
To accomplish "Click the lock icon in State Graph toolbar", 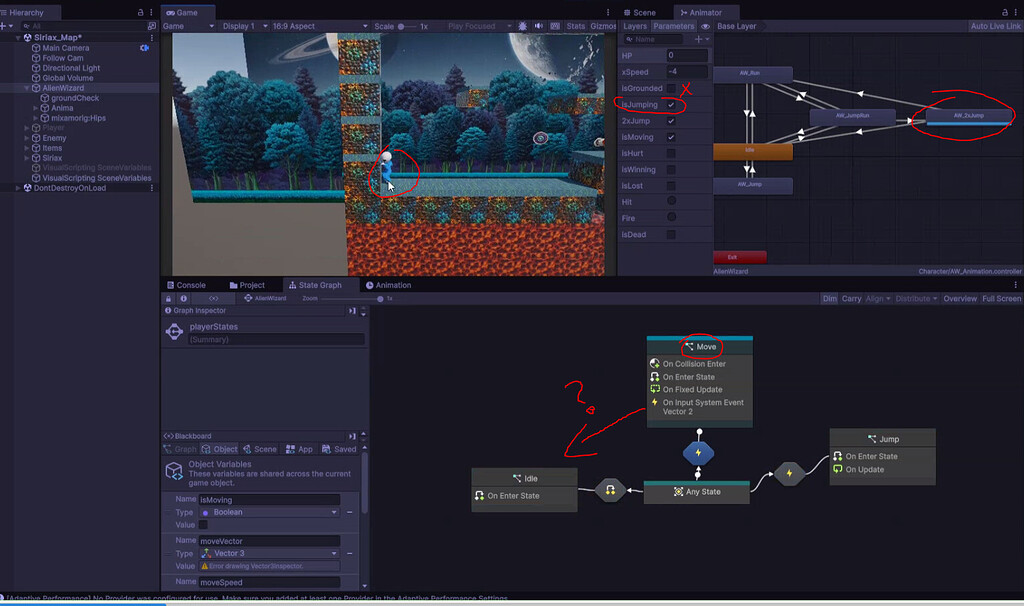I will click(x=168, y=298).
